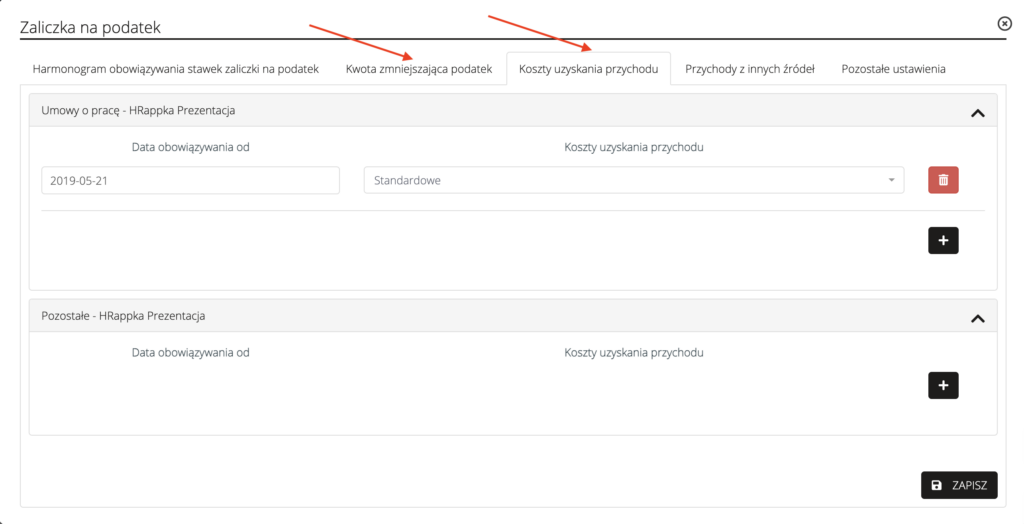
Task: Switch to Harmonogram obowiązywania stawek tab
Action: click(175, 69)
